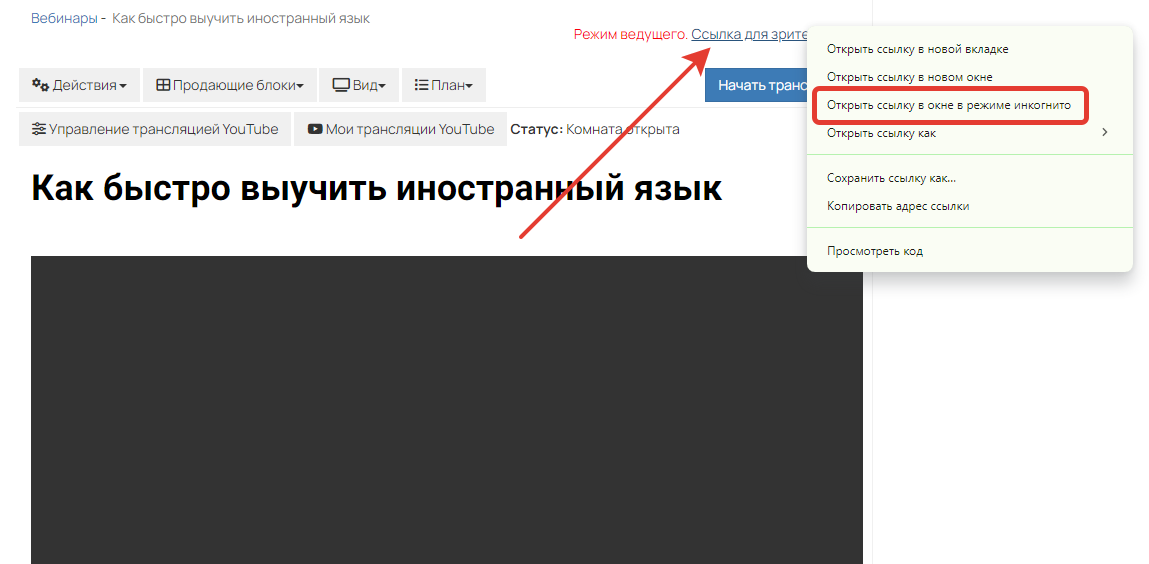Open Мои трансляции YouTube
Image resolution: width=1149 pixels, height=564 pixels.
(x=400, y=130)
